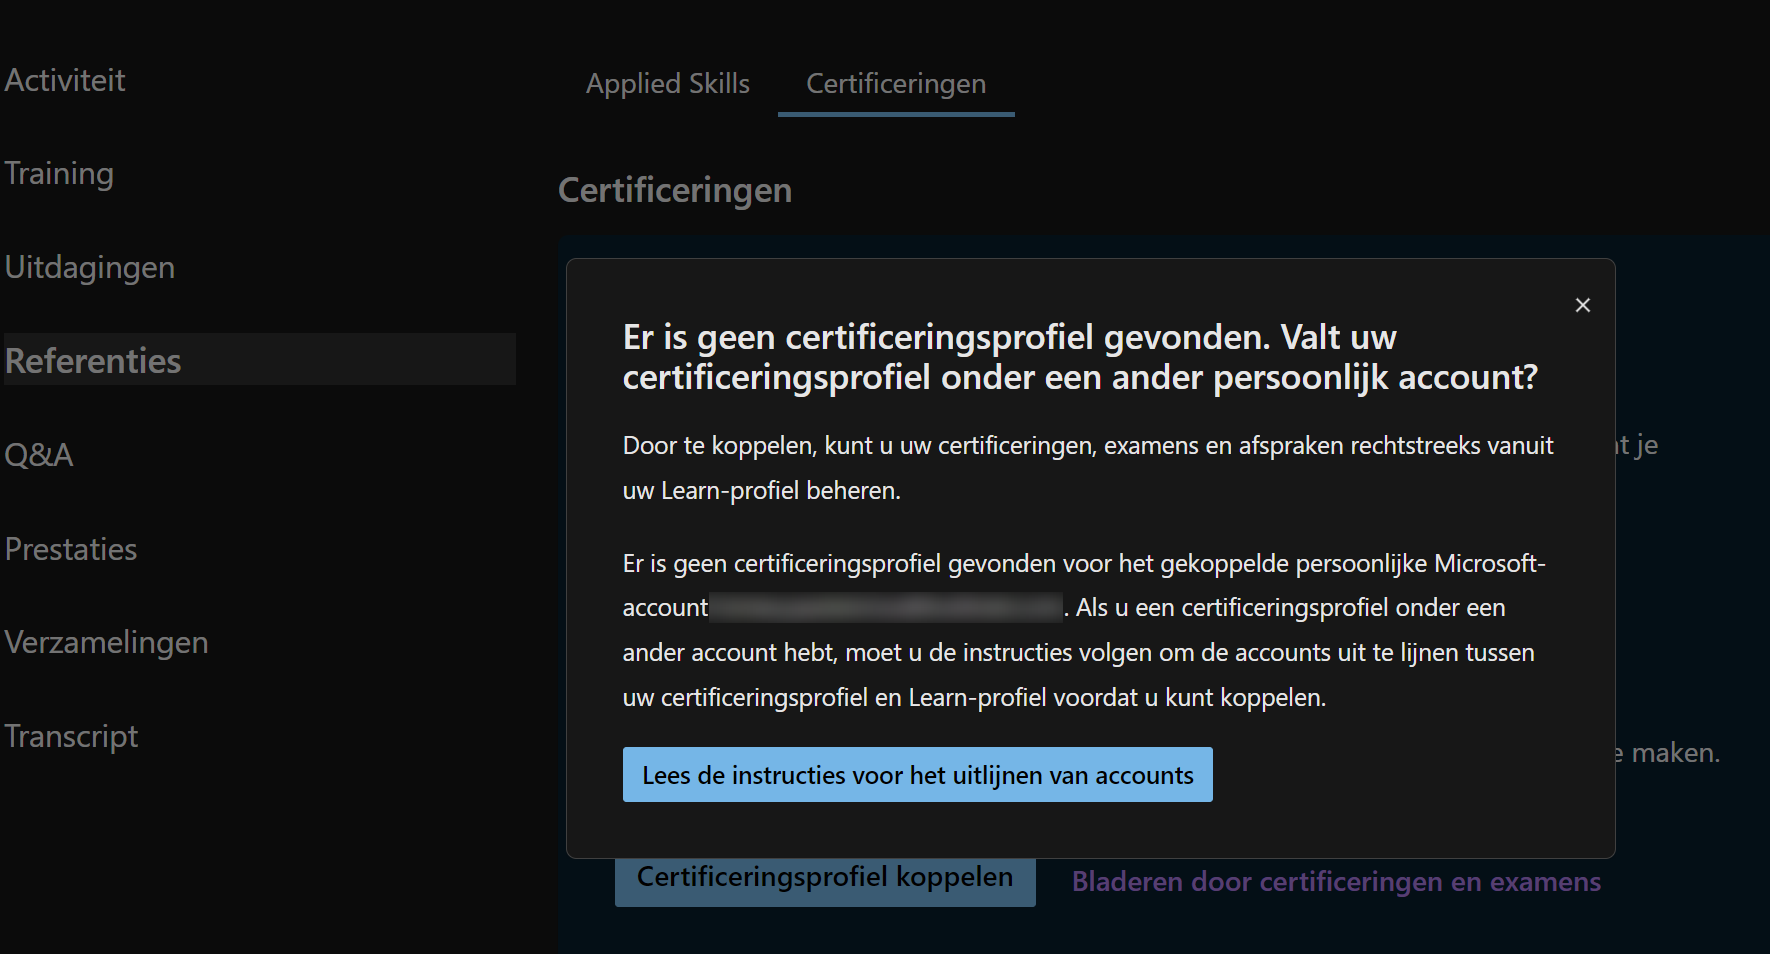Click the underline of the active Certificeringen tab
The height and width of the screenshot is (954, 1770).
pos(895,116)
